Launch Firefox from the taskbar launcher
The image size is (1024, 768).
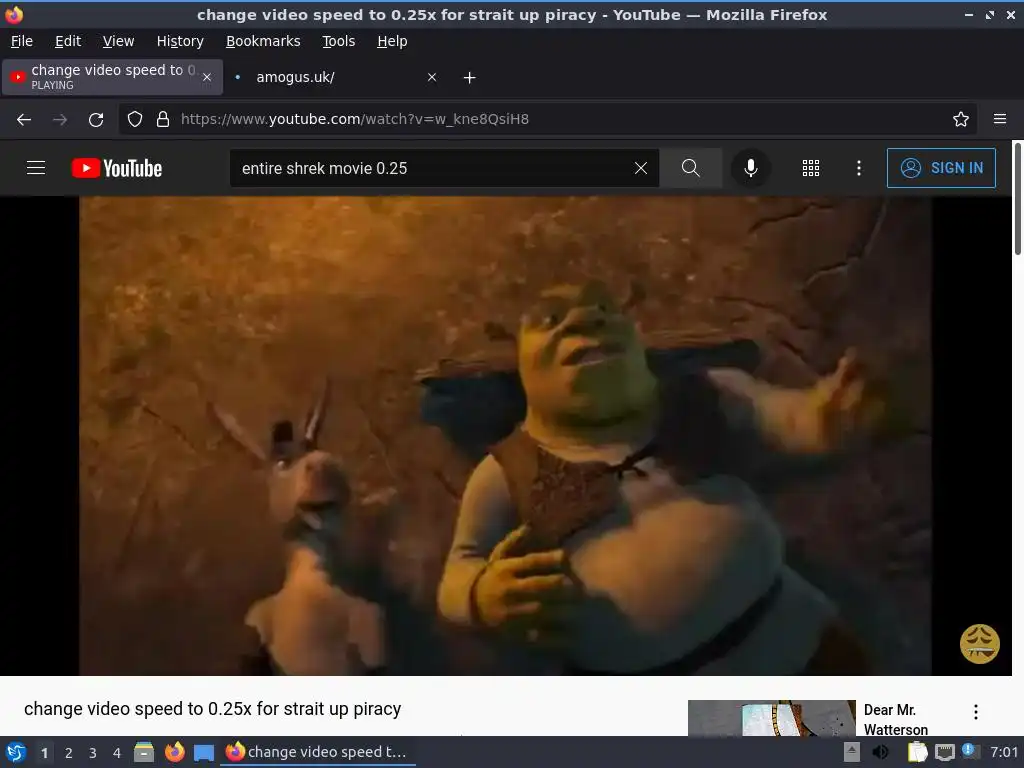(x=174, y=752)
